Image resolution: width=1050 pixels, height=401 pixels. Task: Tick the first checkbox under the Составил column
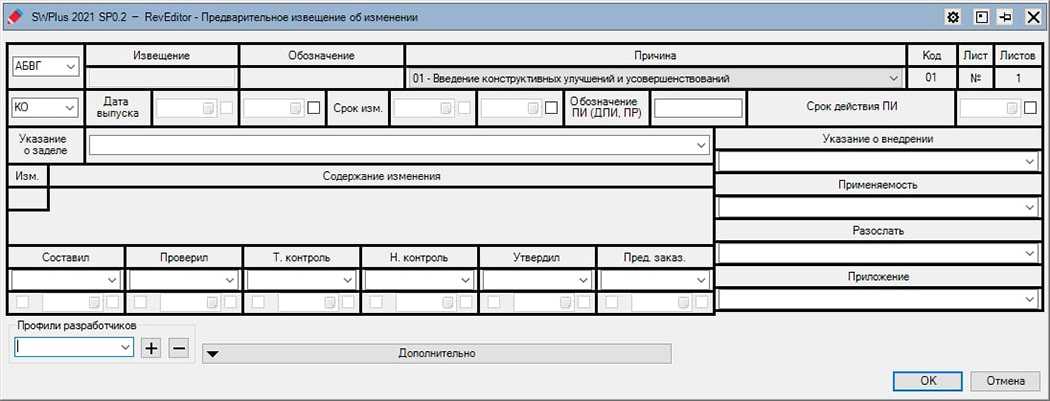point(22,301)
